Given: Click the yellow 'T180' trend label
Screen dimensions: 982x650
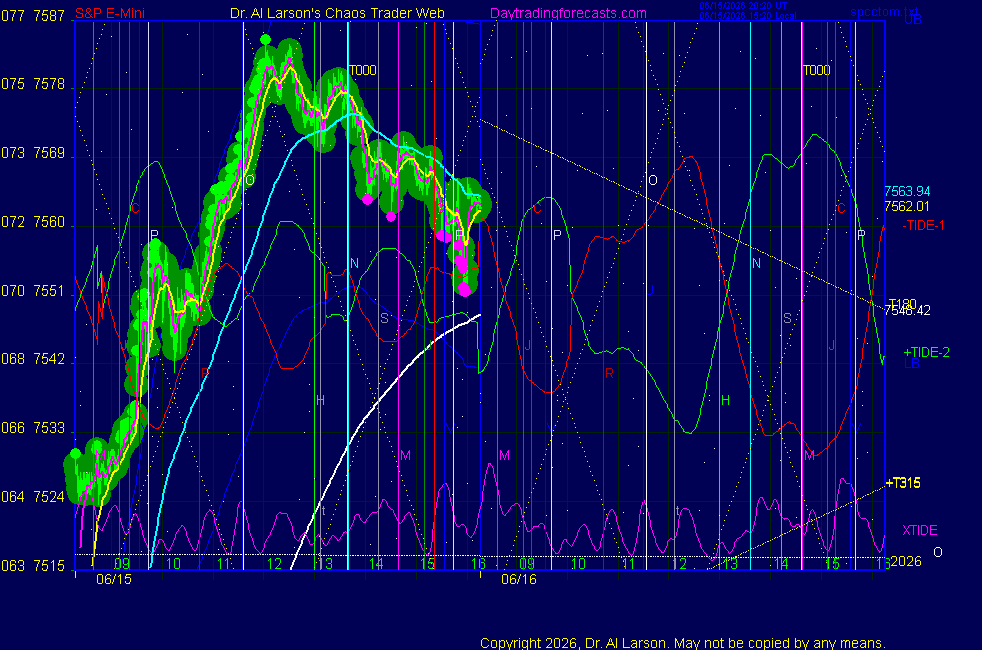Looking at the screenshot, I should 902,303.
